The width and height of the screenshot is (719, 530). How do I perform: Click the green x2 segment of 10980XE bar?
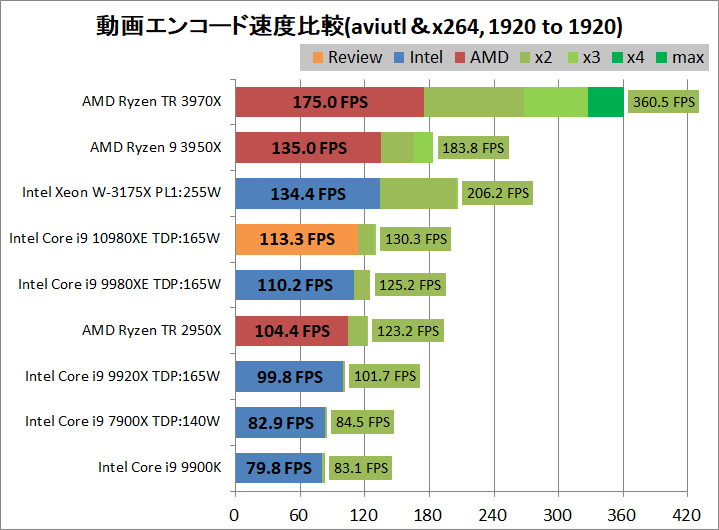tap(367, 239)
